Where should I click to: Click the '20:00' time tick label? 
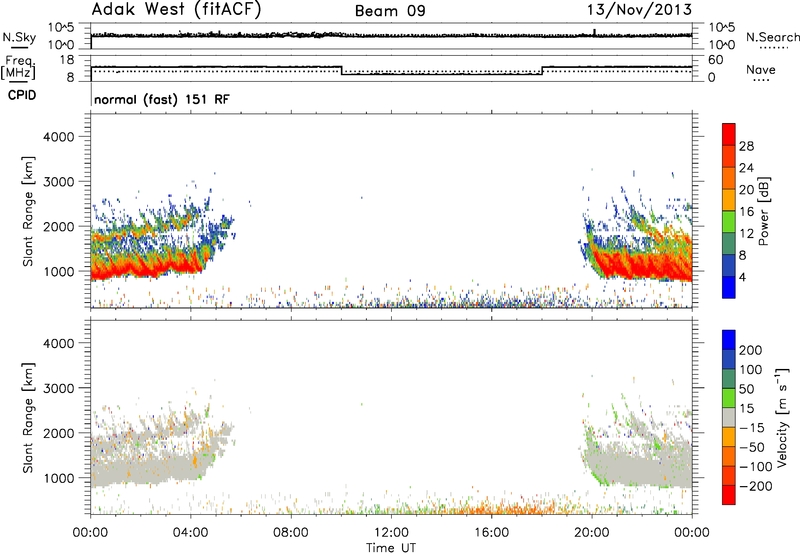point(592,533)
